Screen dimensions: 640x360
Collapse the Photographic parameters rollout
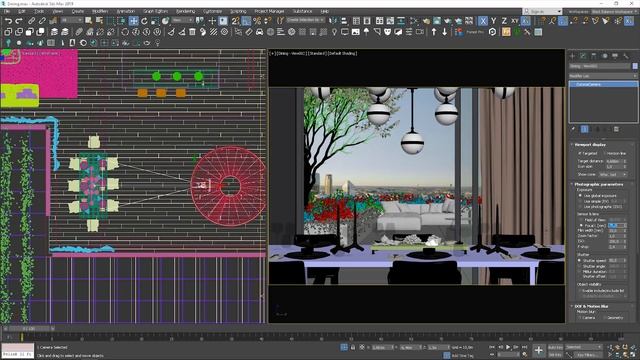(x=599, y=184)
